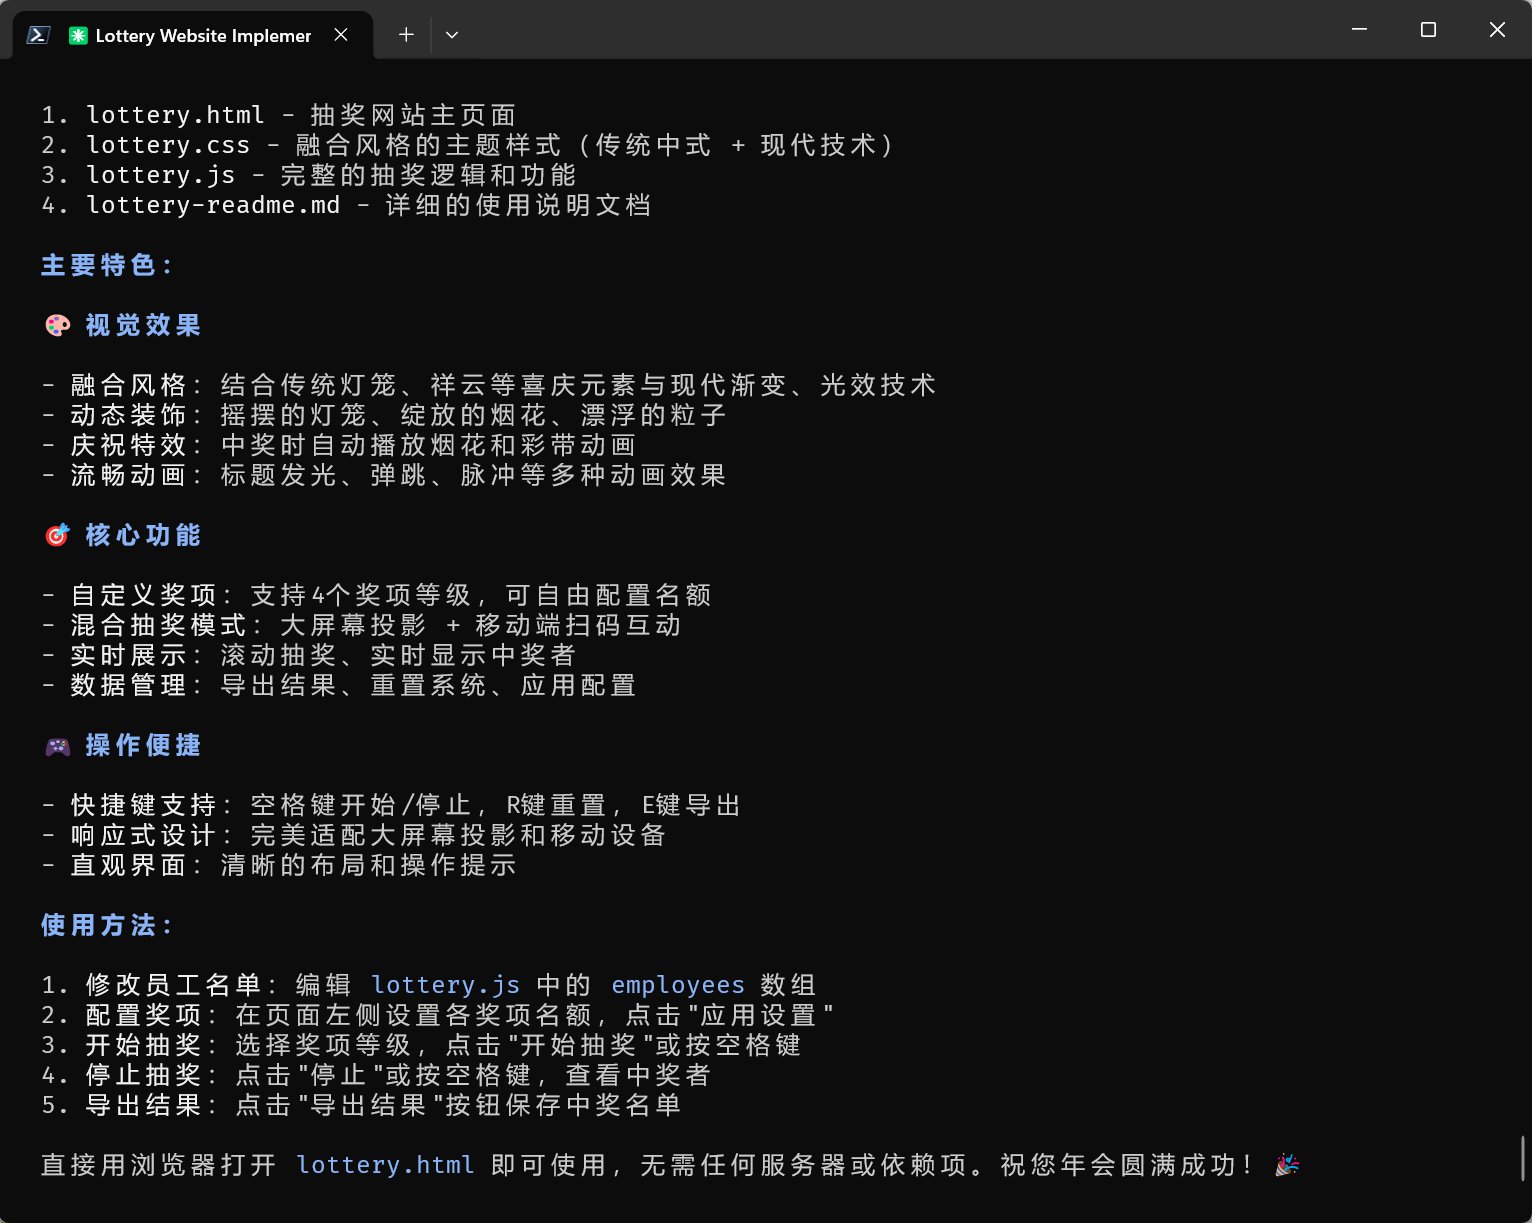Image resolution: width=1532 pixels, height=1223 pixels.
Task: Close the Lottery Website tab
Action: (341, 35)
